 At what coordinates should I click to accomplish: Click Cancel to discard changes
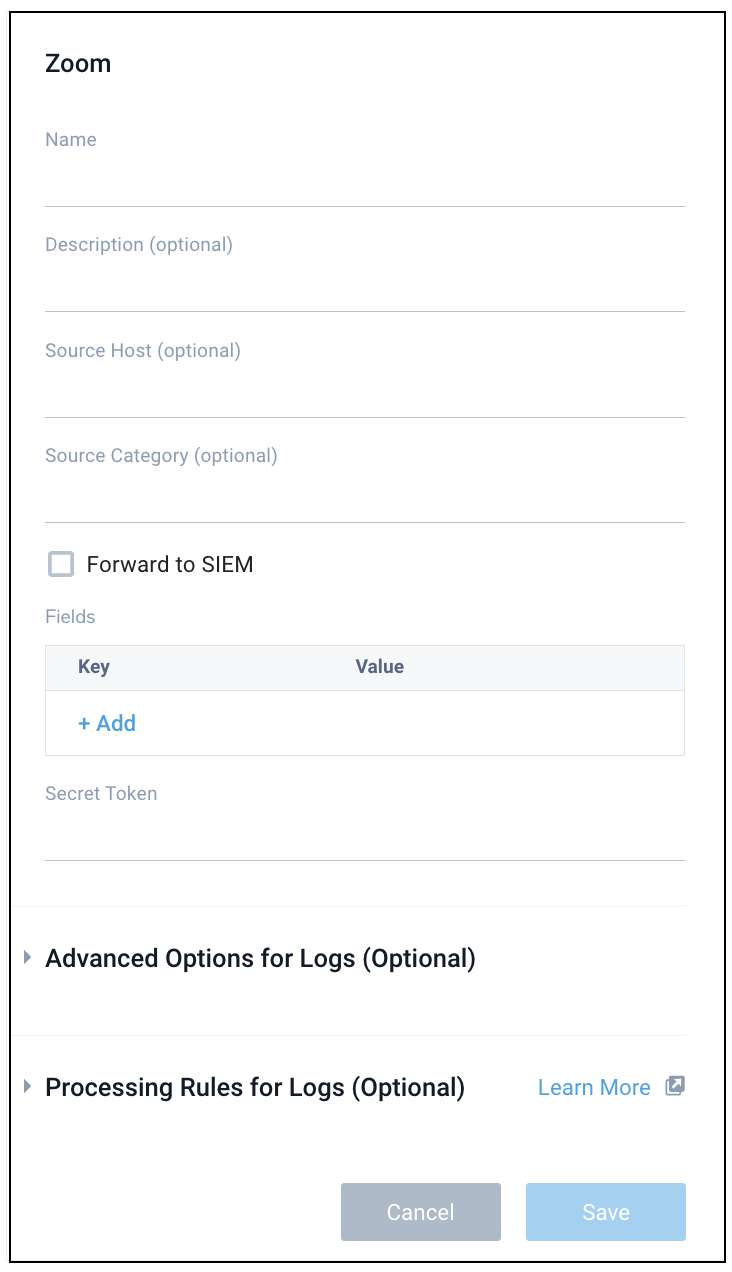[x=420, y=1211]
